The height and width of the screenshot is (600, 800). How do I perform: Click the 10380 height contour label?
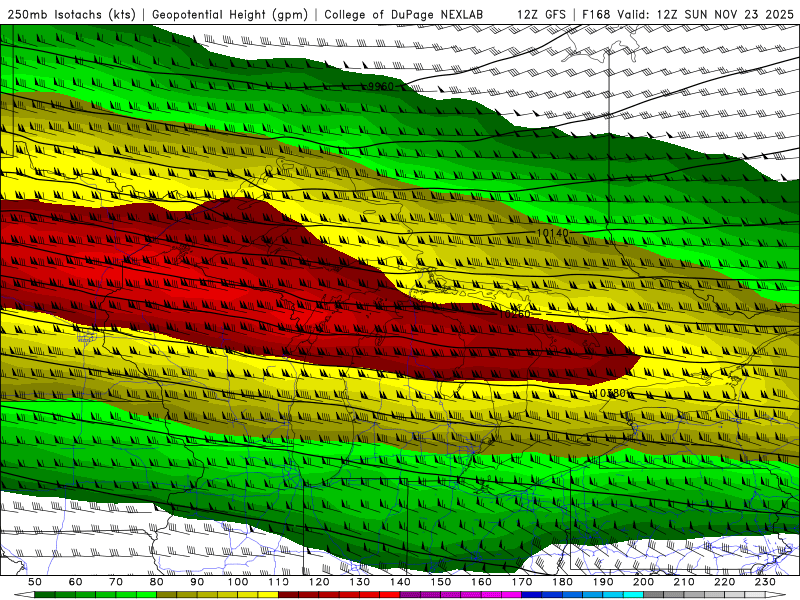point(610,393)
